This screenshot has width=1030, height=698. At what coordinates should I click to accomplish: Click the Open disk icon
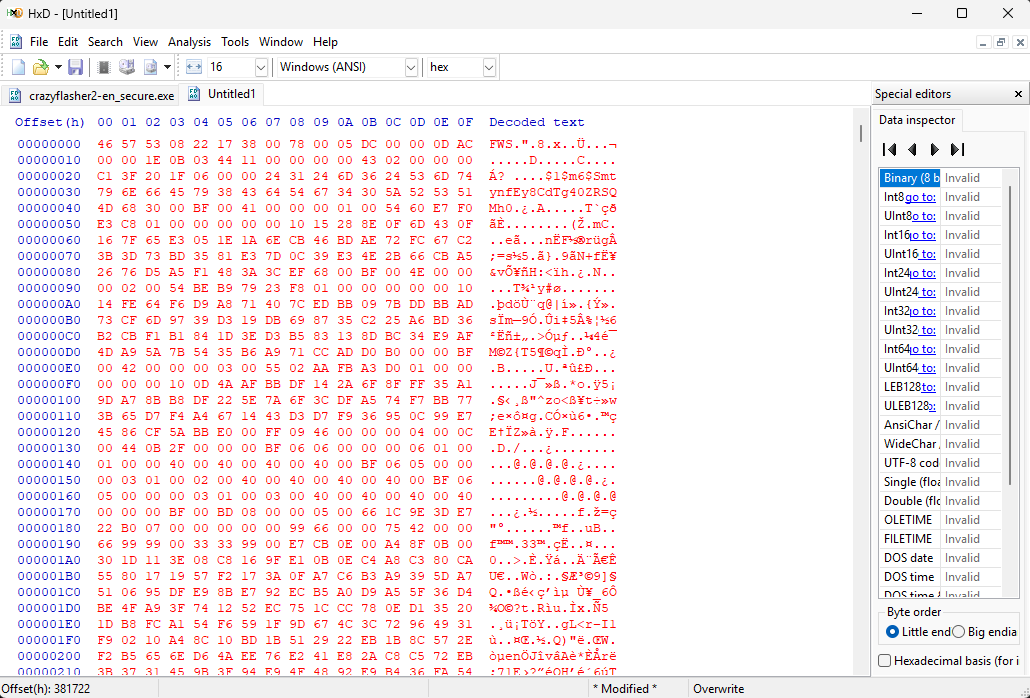click(127, 67)
